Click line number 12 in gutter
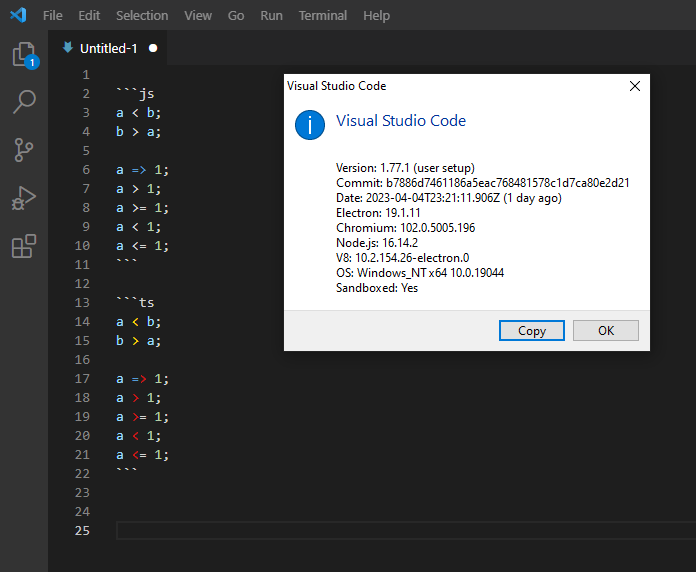 82,284
